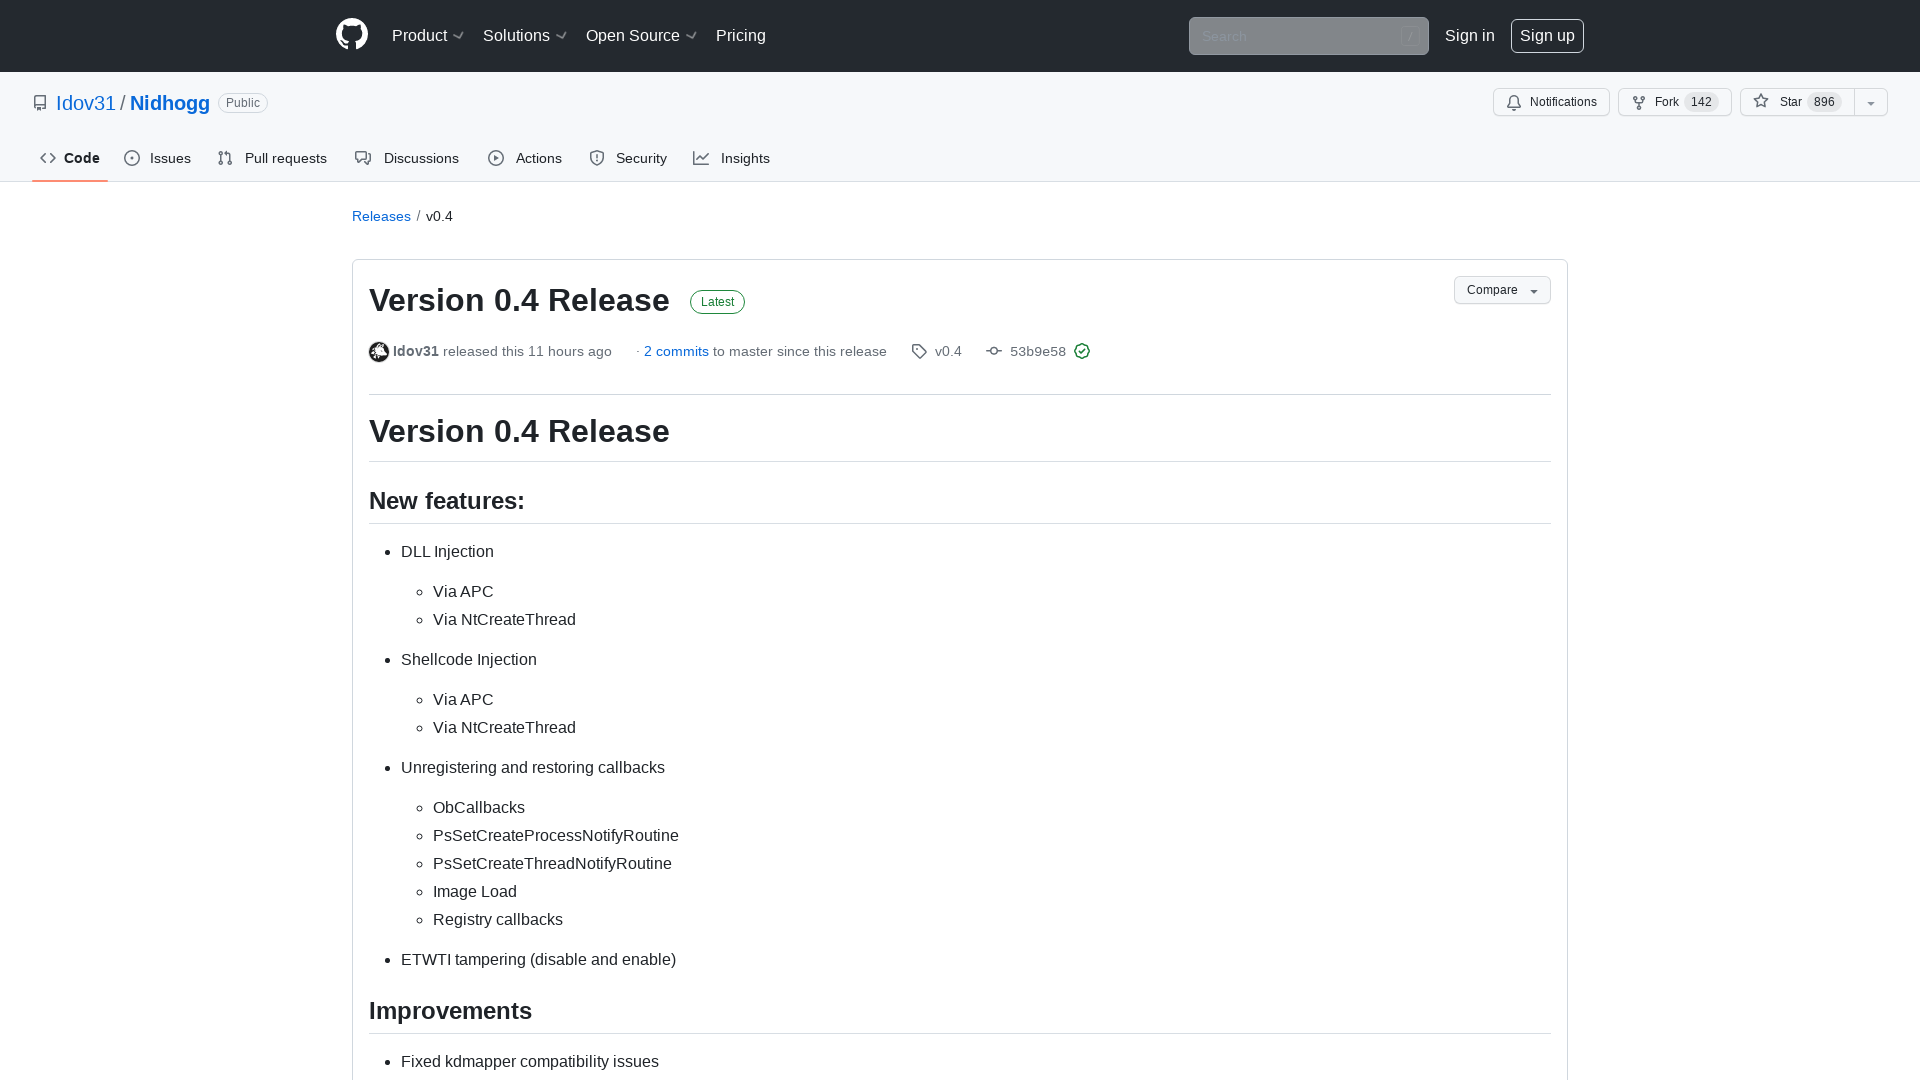Image resolution: width=1920 pixels, height=1080 pixels.
Task: Open the GitHub homepage logo
Action: (x=352, y=35)
